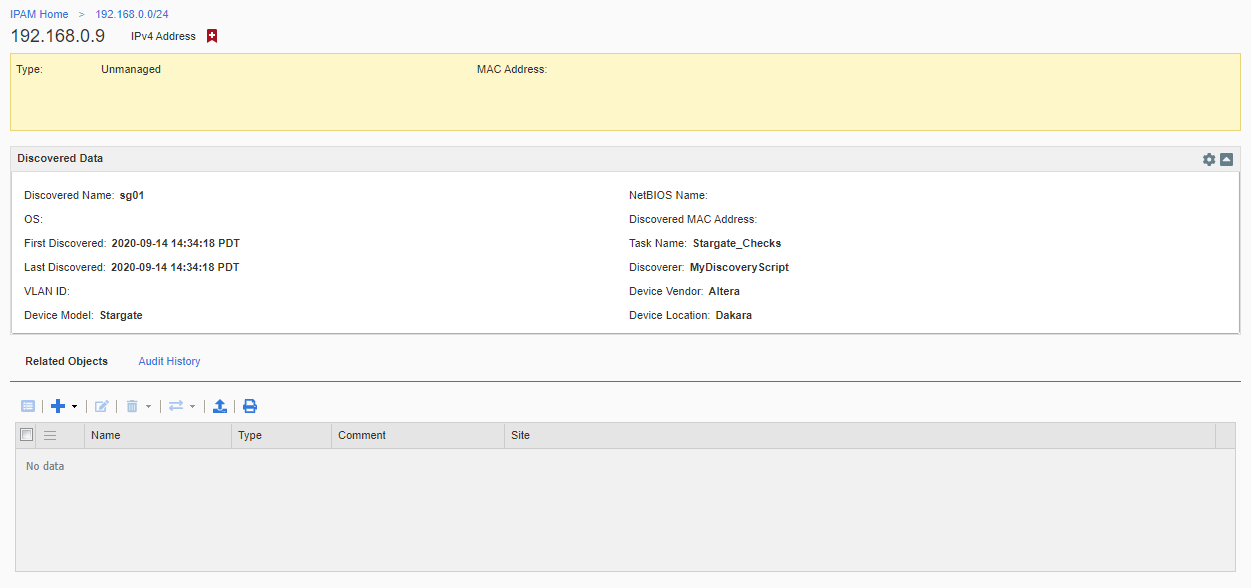Collapse the Discovered Data panel
Screen dimensions: 1251x588
click(1226, 159)
